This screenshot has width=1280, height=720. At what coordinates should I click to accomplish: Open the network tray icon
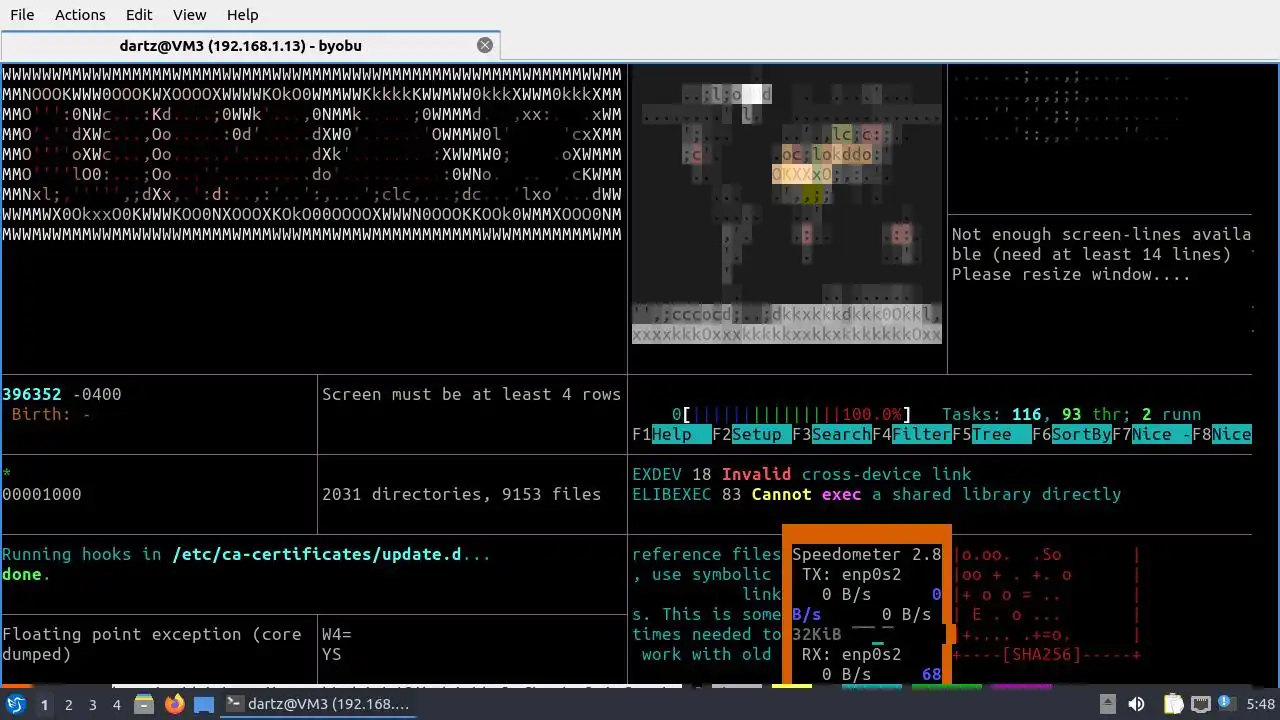pos(1200,704)
